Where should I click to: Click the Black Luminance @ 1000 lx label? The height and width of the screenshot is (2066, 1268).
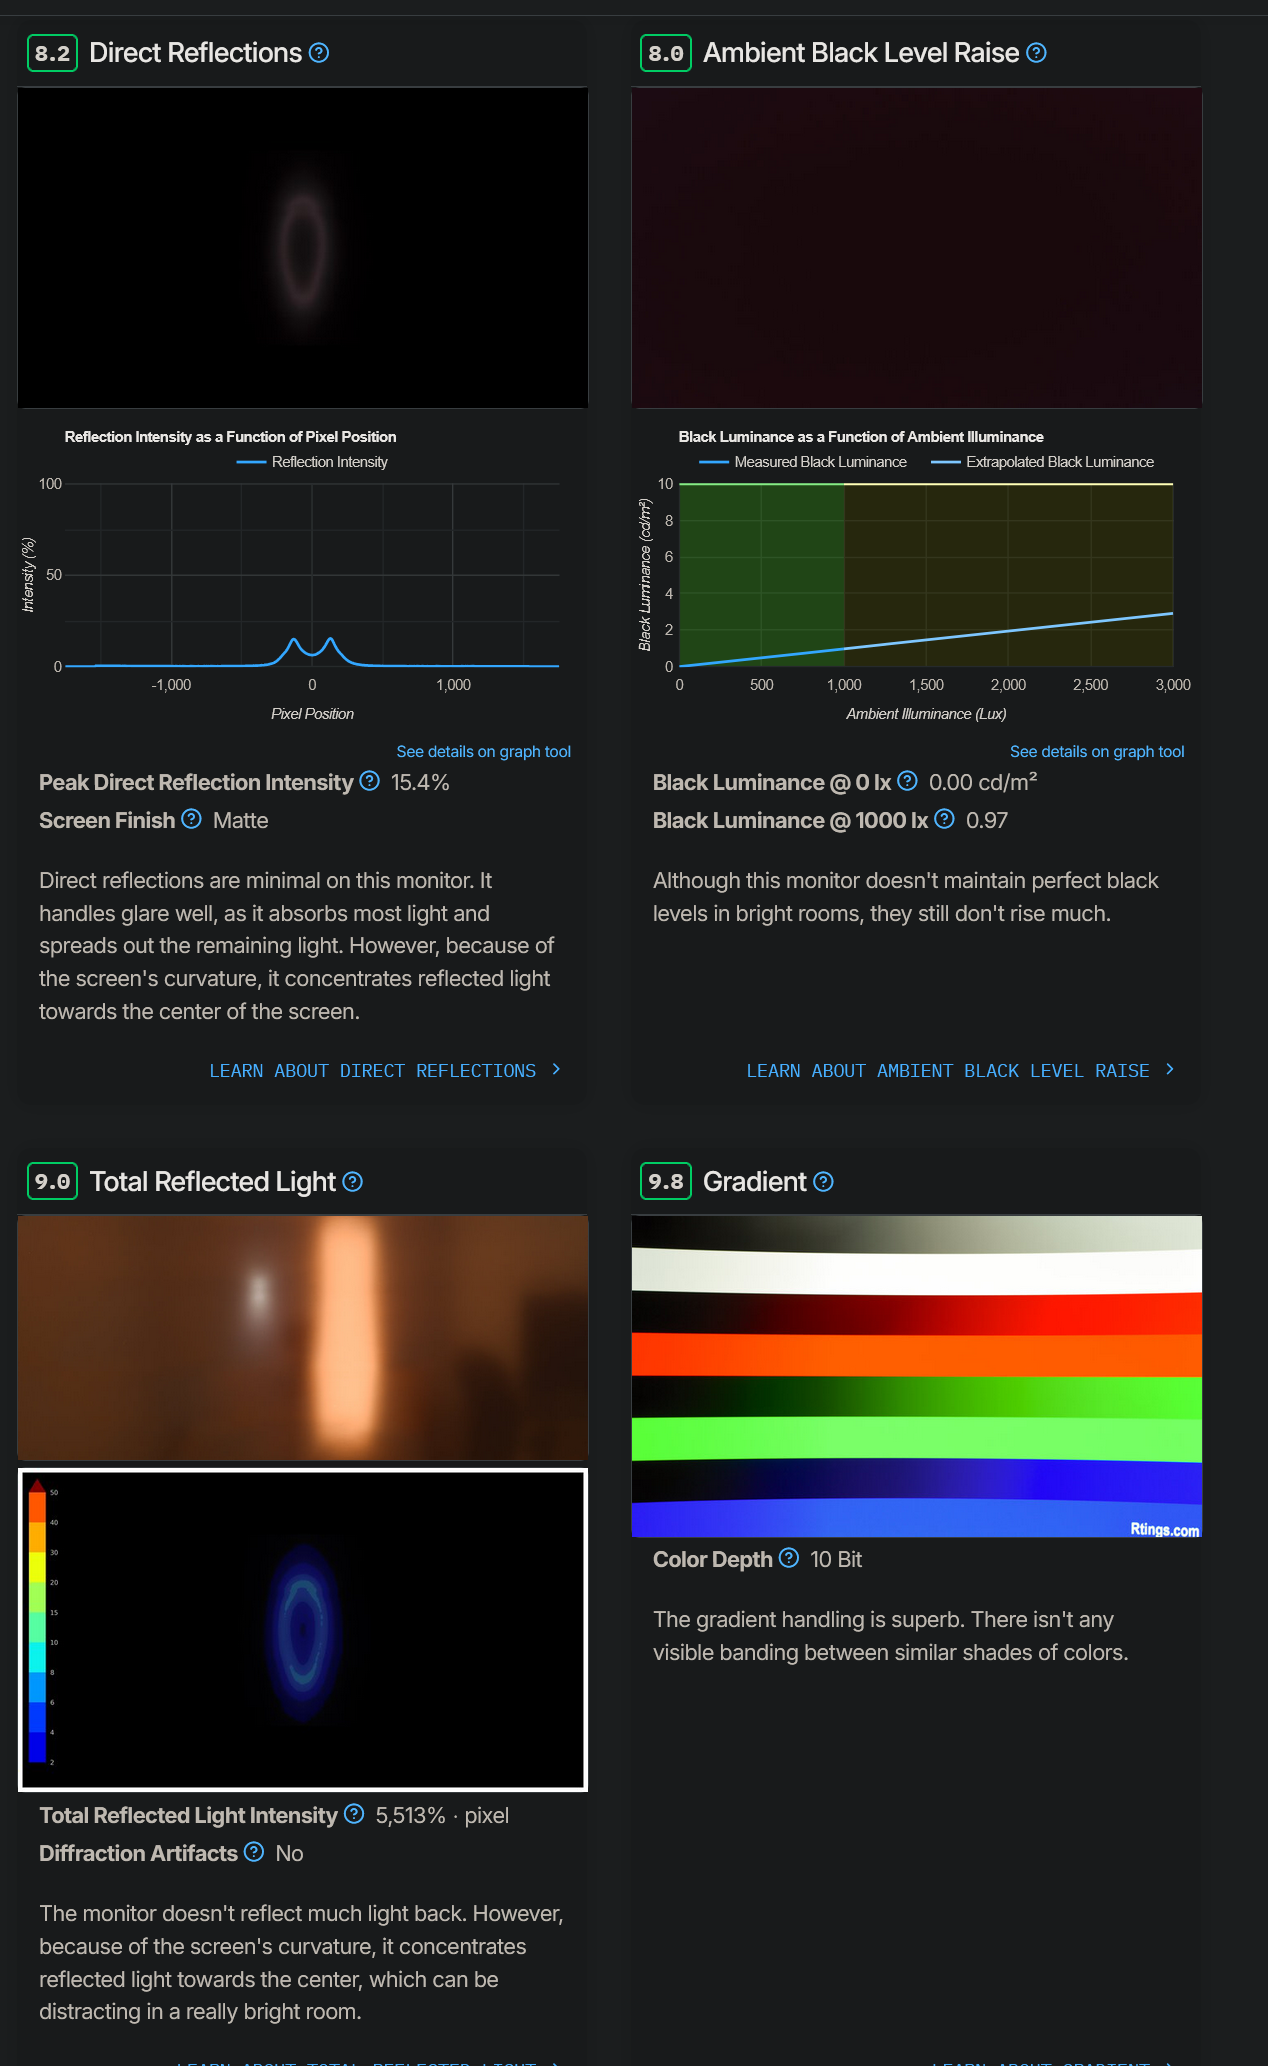pos(790,820)
